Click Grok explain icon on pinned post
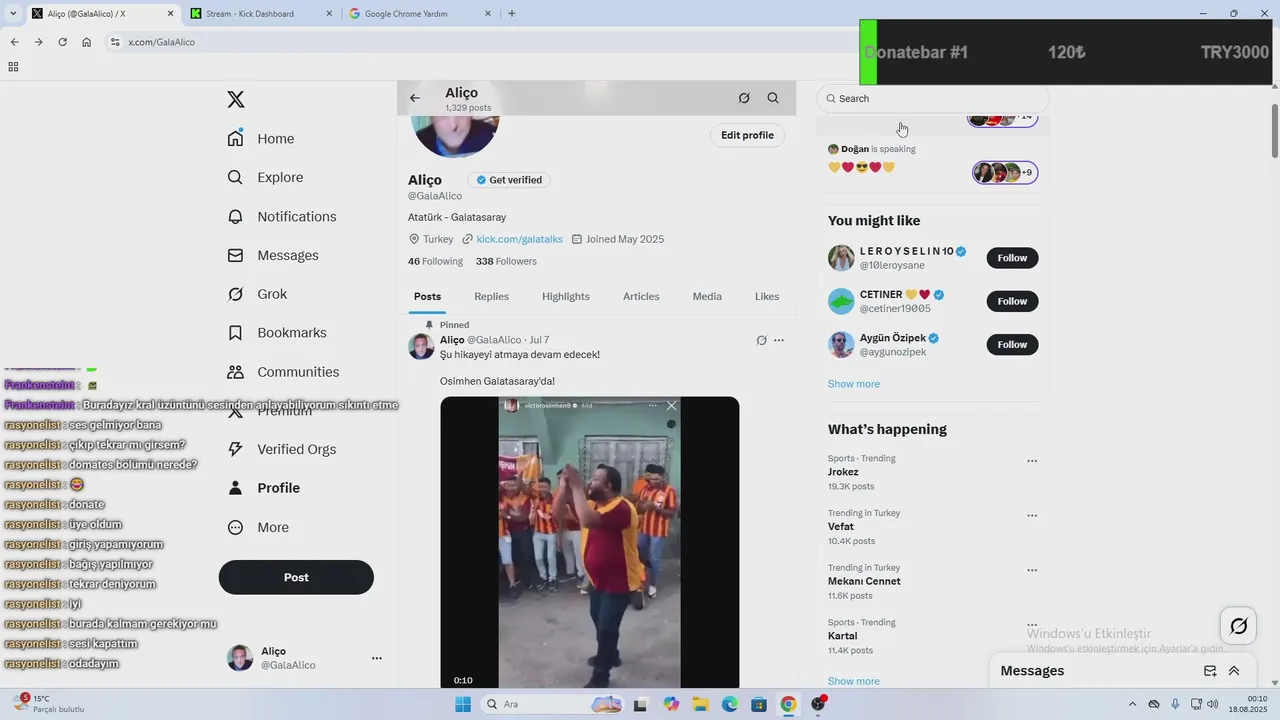Image resolution: width=1280 pixels, height=720 pixels. (x=761, y=340)
